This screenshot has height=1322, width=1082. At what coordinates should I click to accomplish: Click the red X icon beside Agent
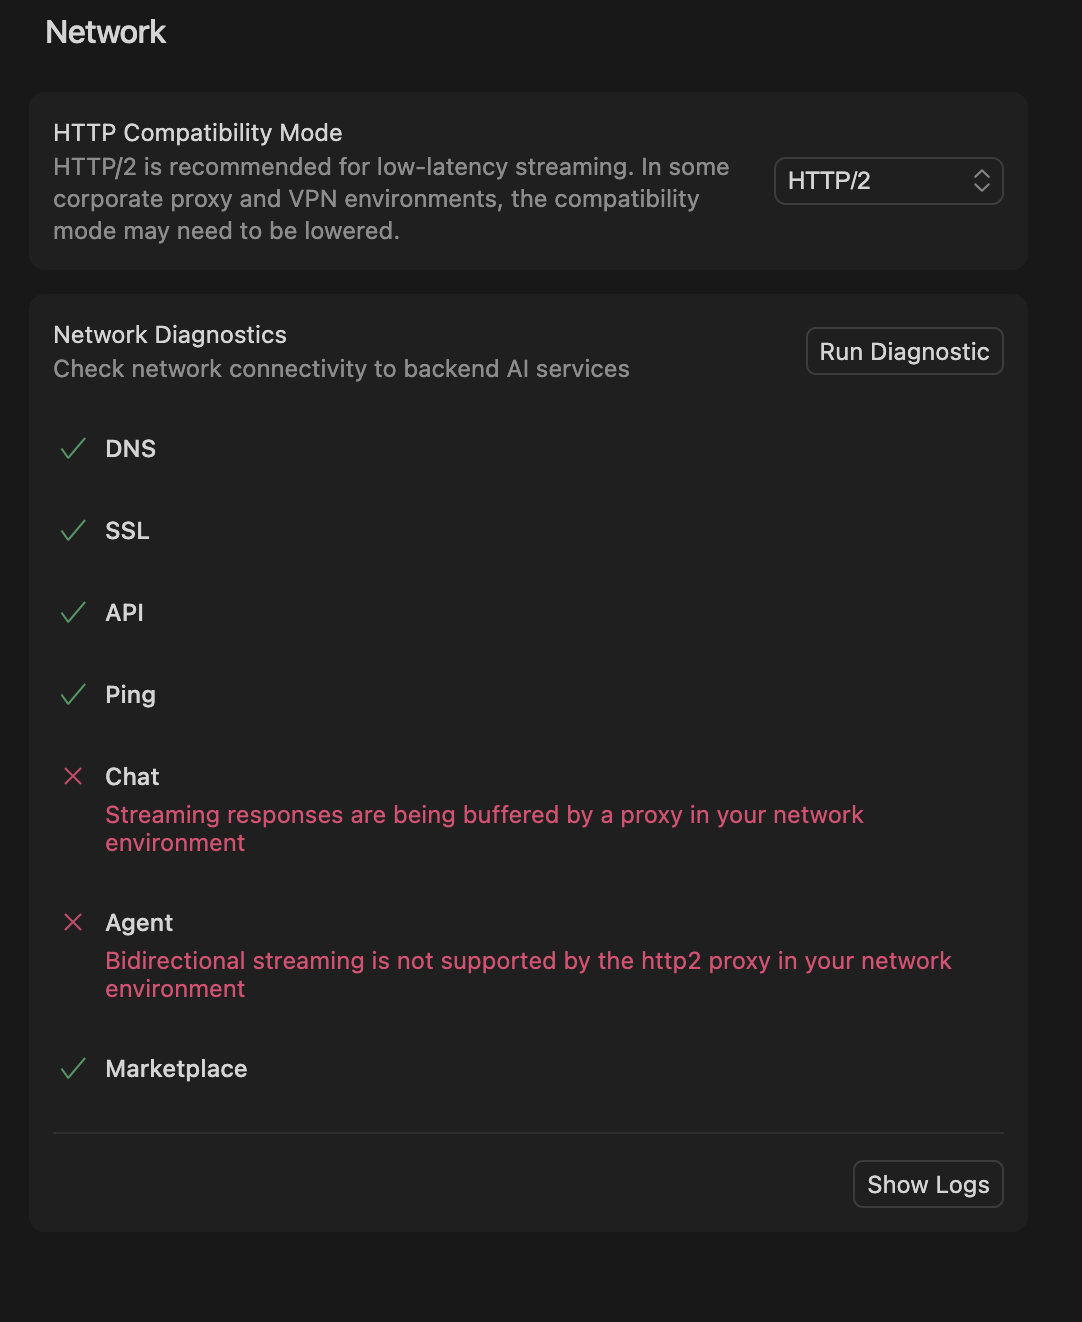point(73,923)
